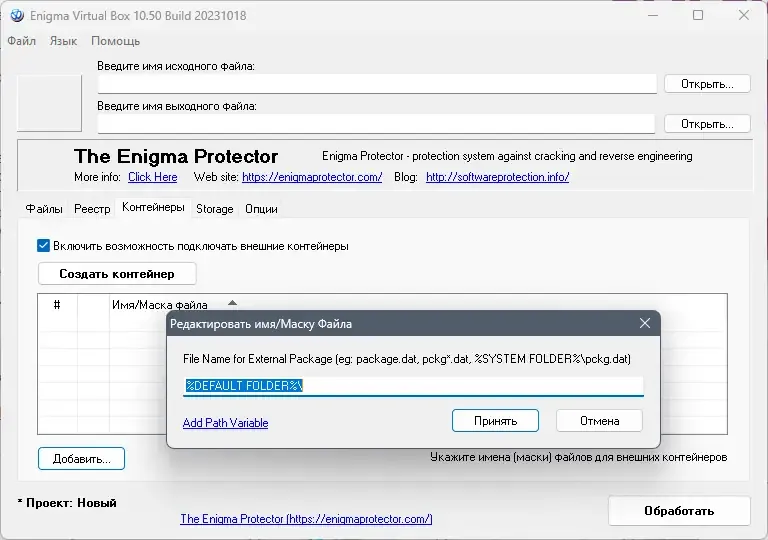Open the More info Click Here link

pyautogui.click(x=152, y=177)
